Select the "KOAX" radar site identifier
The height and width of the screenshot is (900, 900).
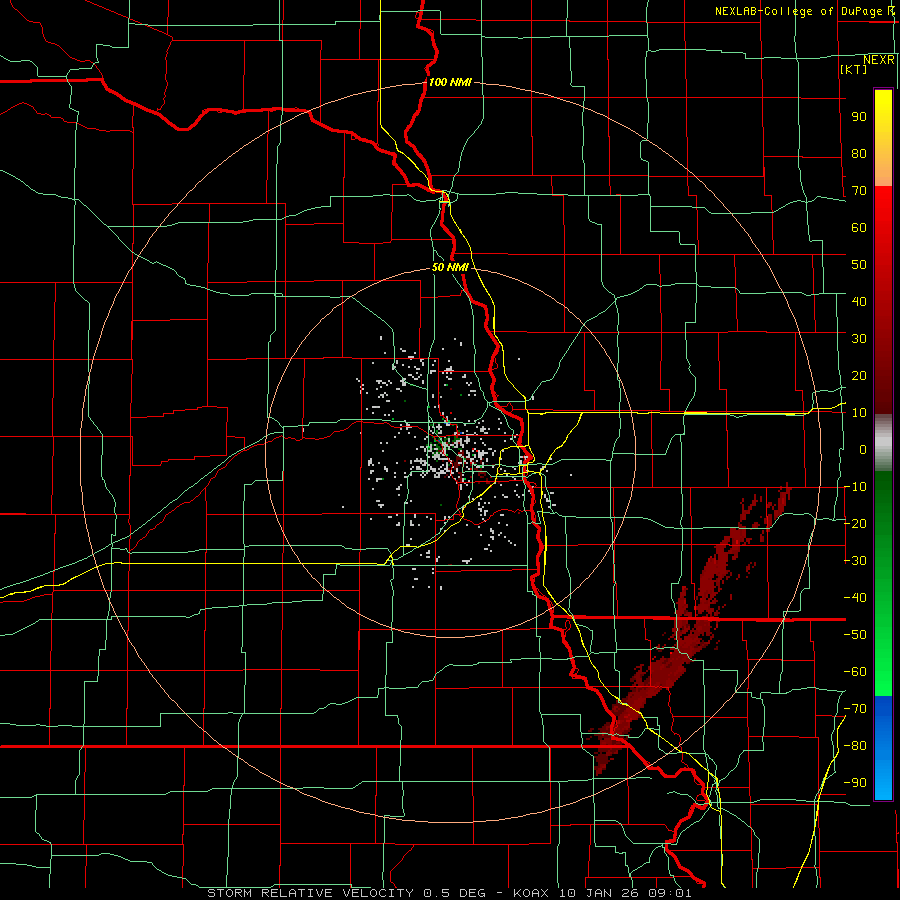(531, 893)
